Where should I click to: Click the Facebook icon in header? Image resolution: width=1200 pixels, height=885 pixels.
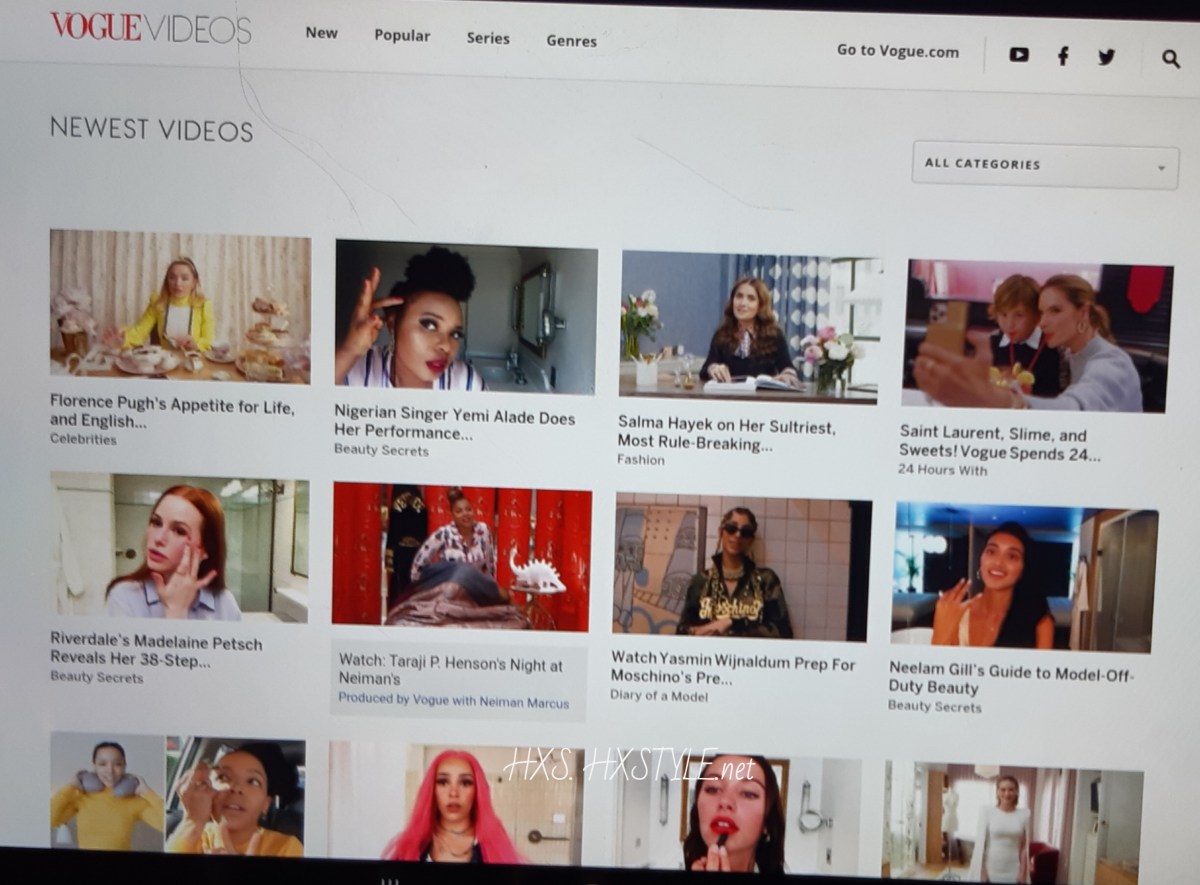click(1063, 56)
